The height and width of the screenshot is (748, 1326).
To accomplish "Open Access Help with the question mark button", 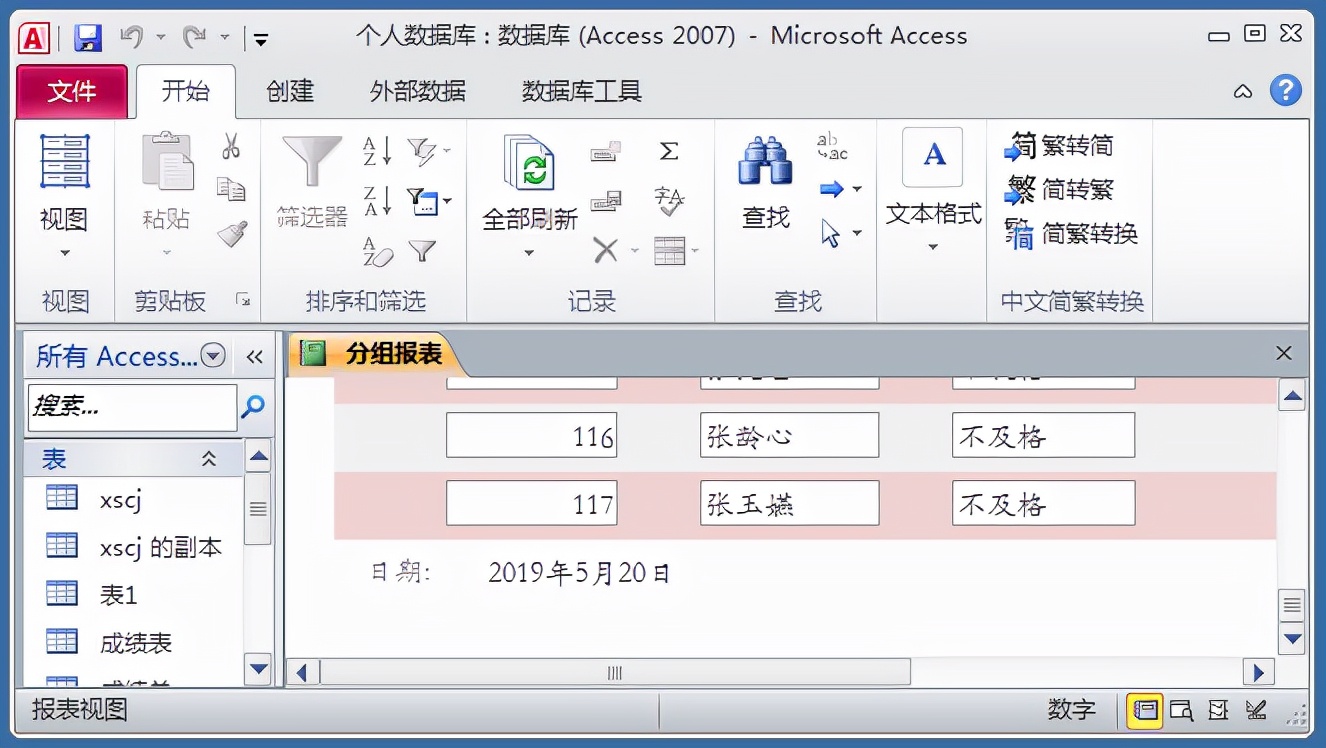I will [x=1286, y=91].
